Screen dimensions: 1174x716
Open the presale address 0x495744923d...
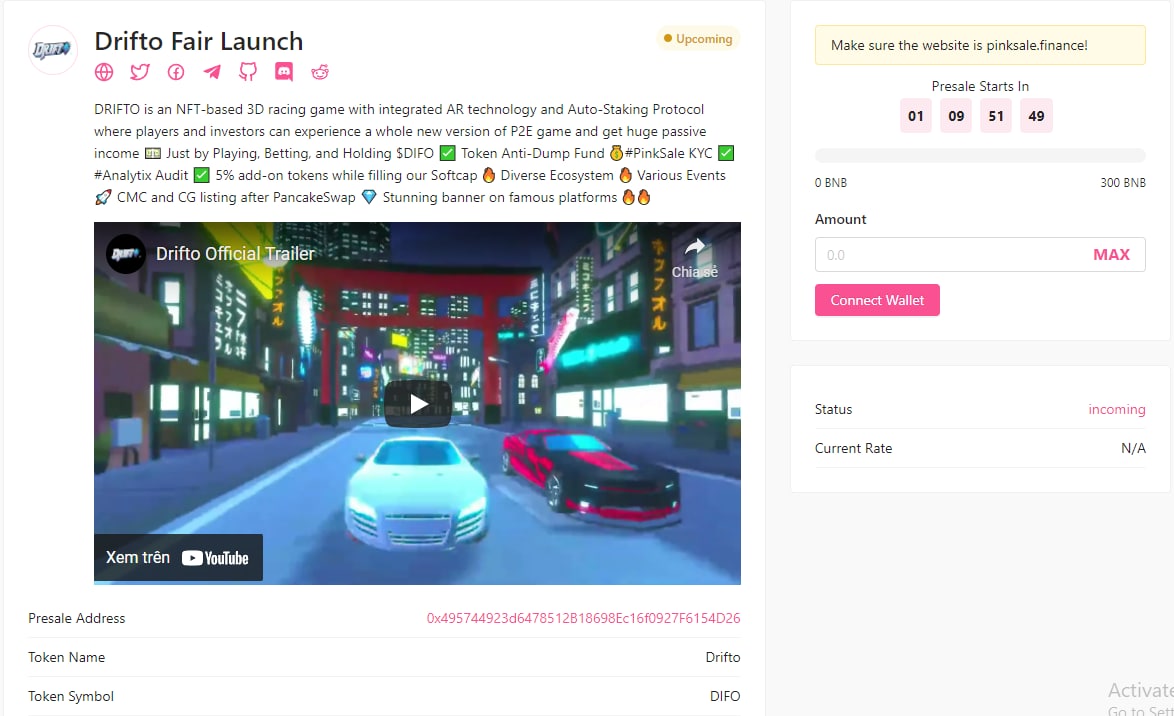[583, 618]
